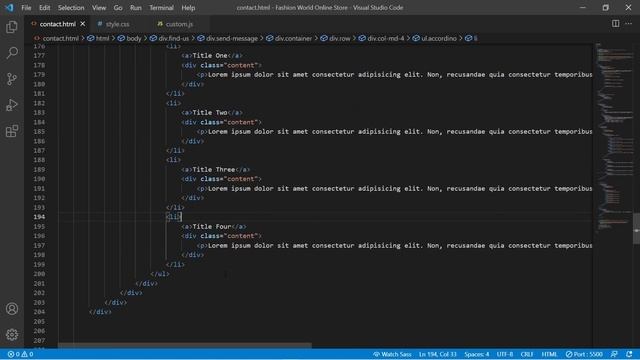Show errors and warnings in status bar
640x360 pixels.
(x=20, y=354)
